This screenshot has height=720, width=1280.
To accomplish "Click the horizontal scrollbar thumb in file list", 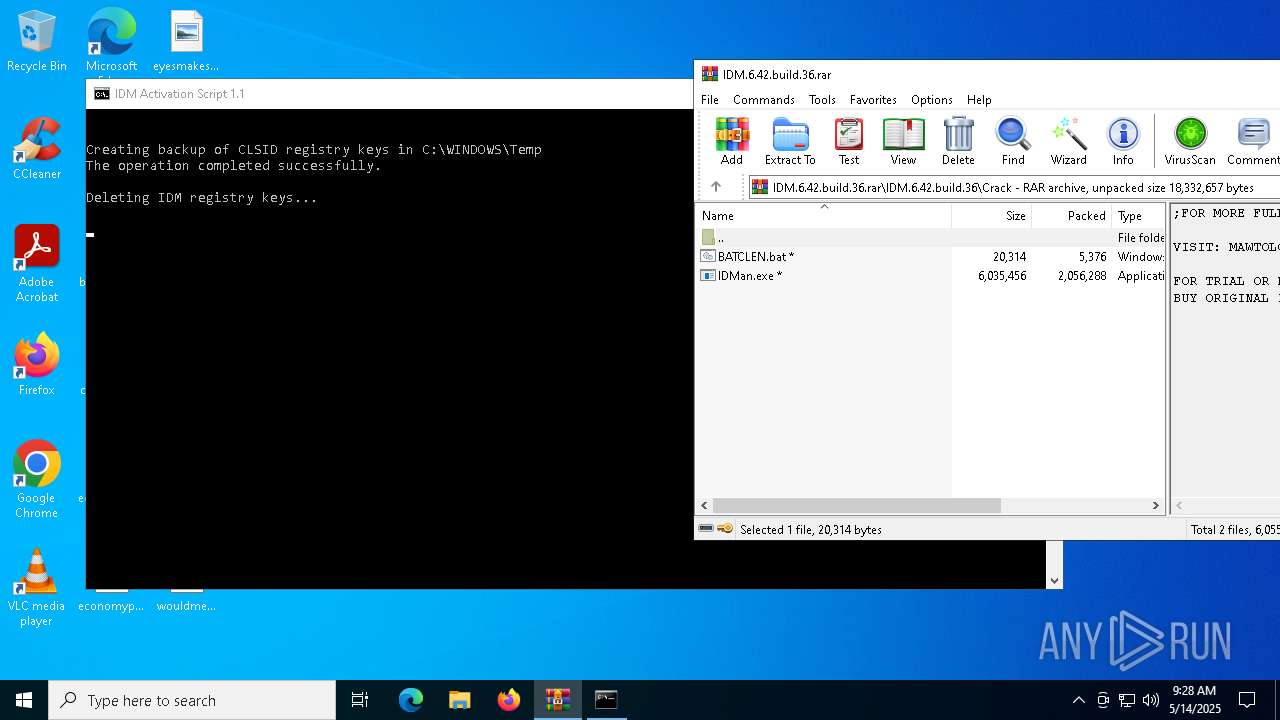I will click(856, 506).
